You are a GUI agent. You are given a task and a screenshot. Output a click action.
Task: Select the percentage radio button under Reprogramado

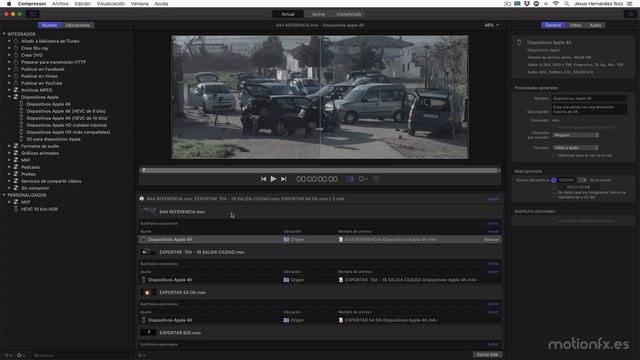(553, 180)
